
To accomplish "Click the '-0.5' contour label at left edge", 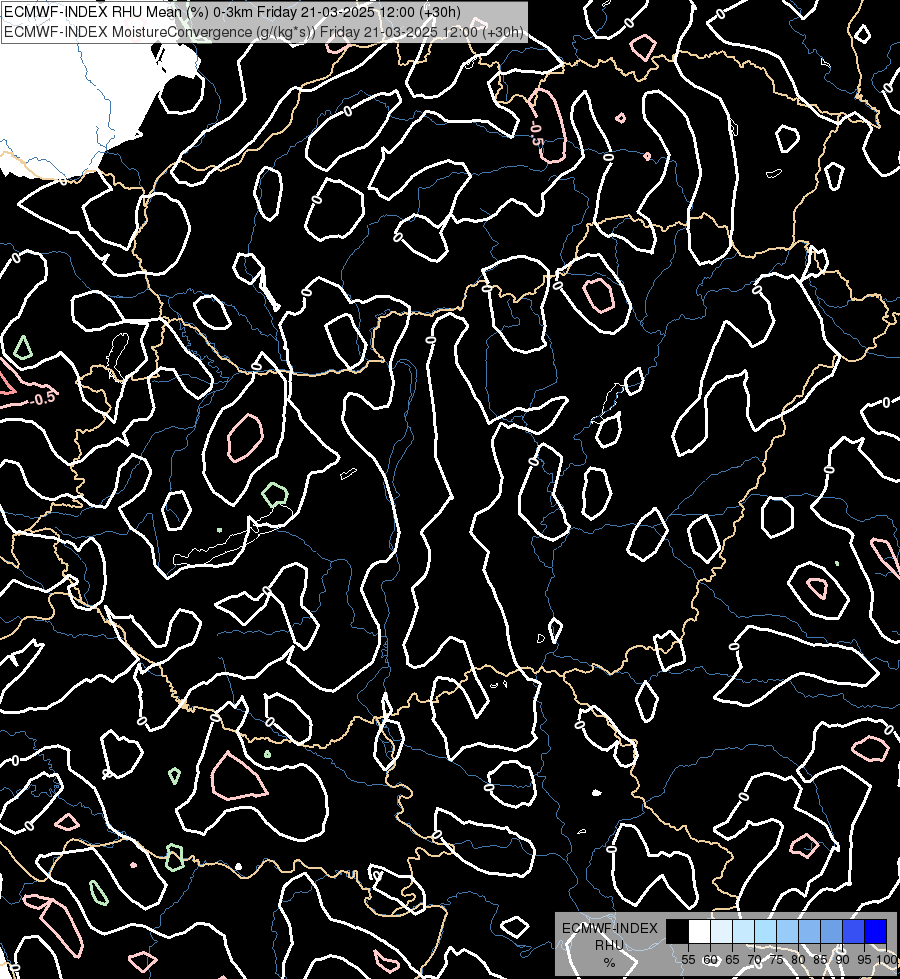I will pos(43,398).
